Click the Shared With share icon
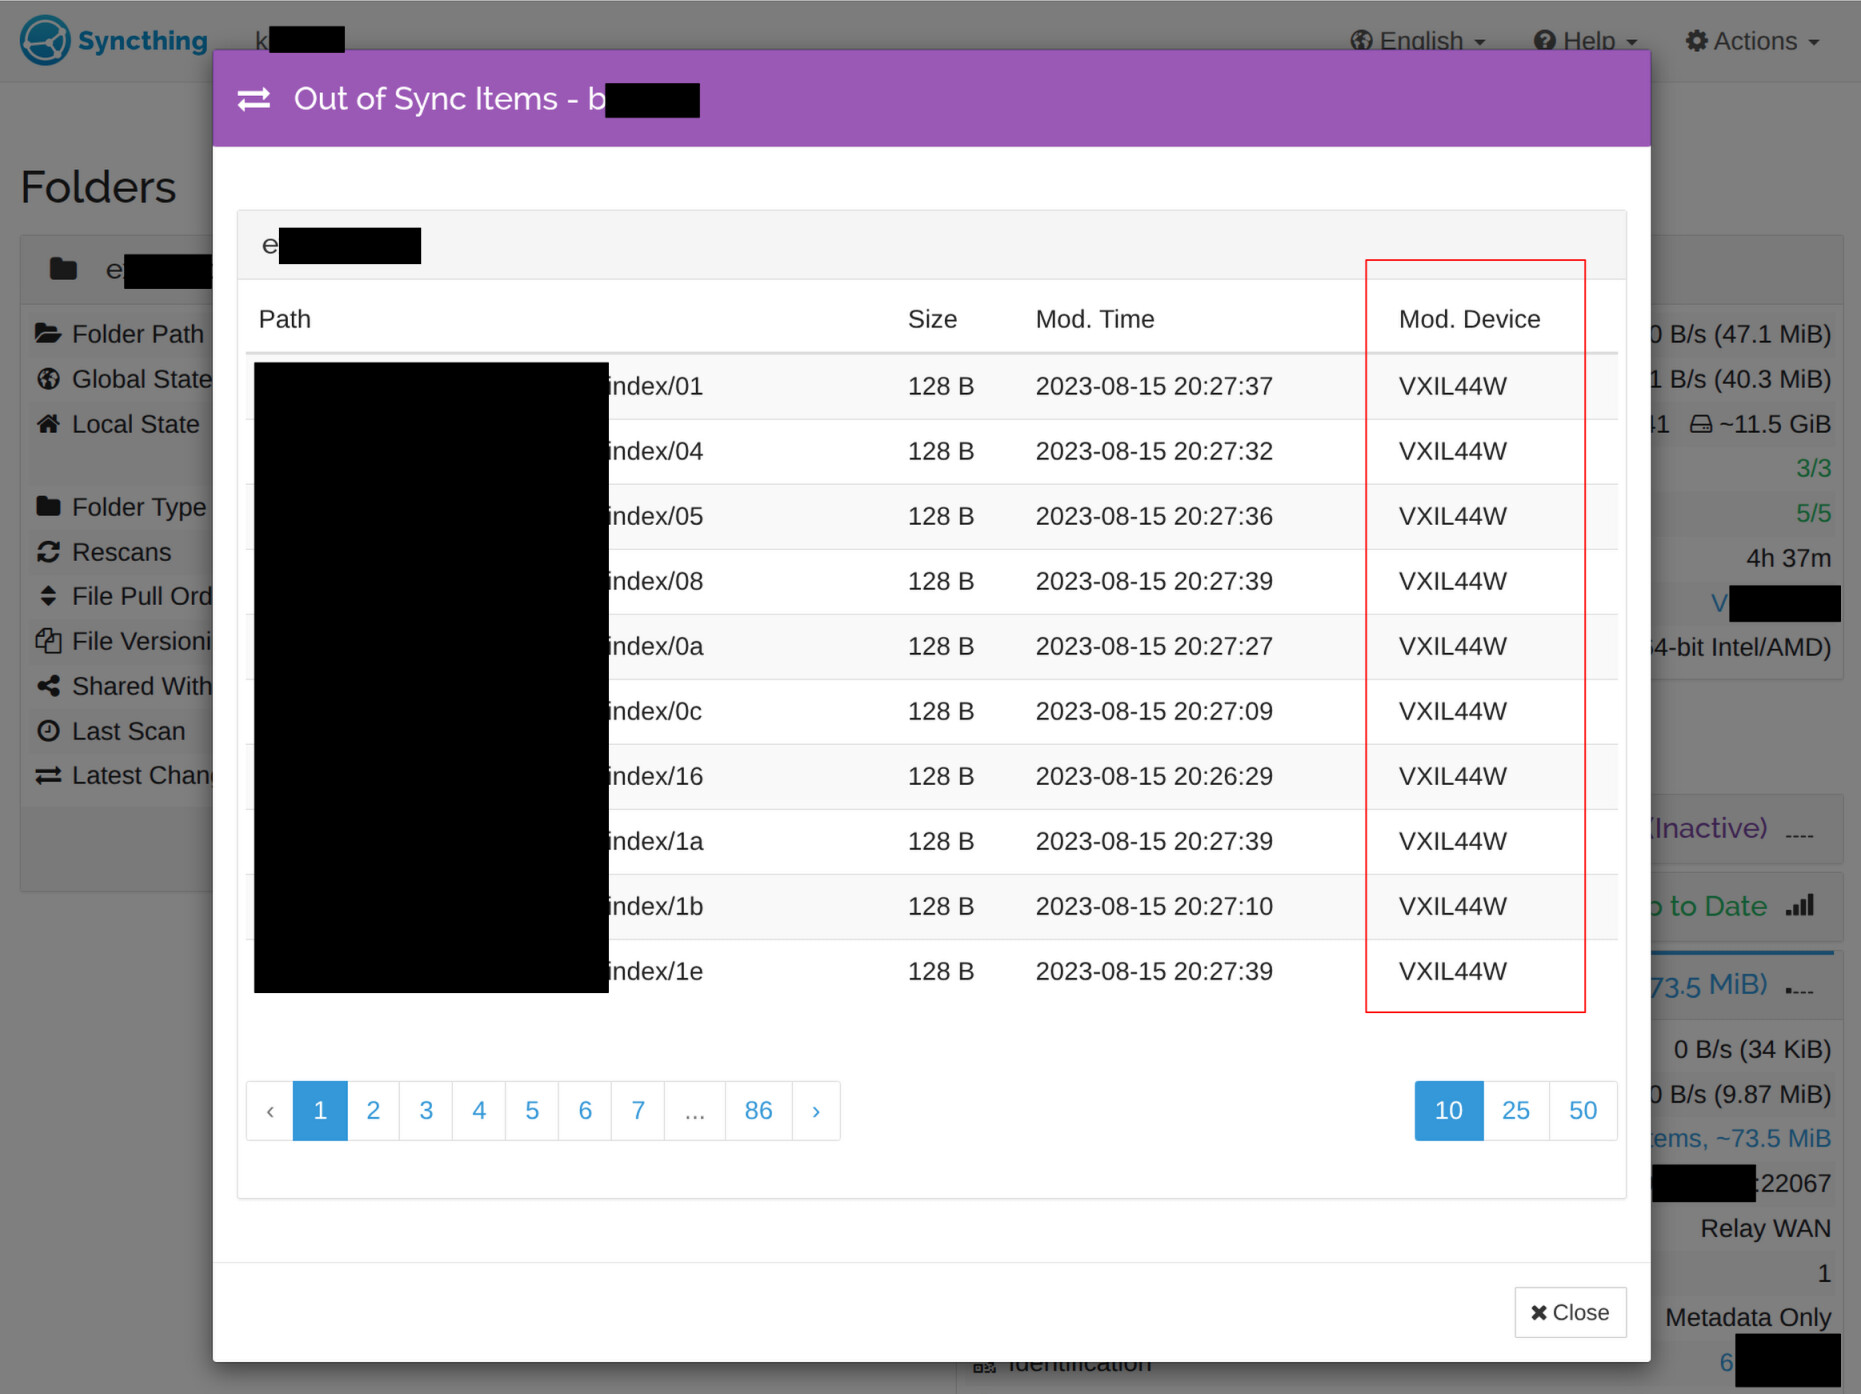The height and width of the screenshot is (1394, 1861). click(x=48, y=686)
